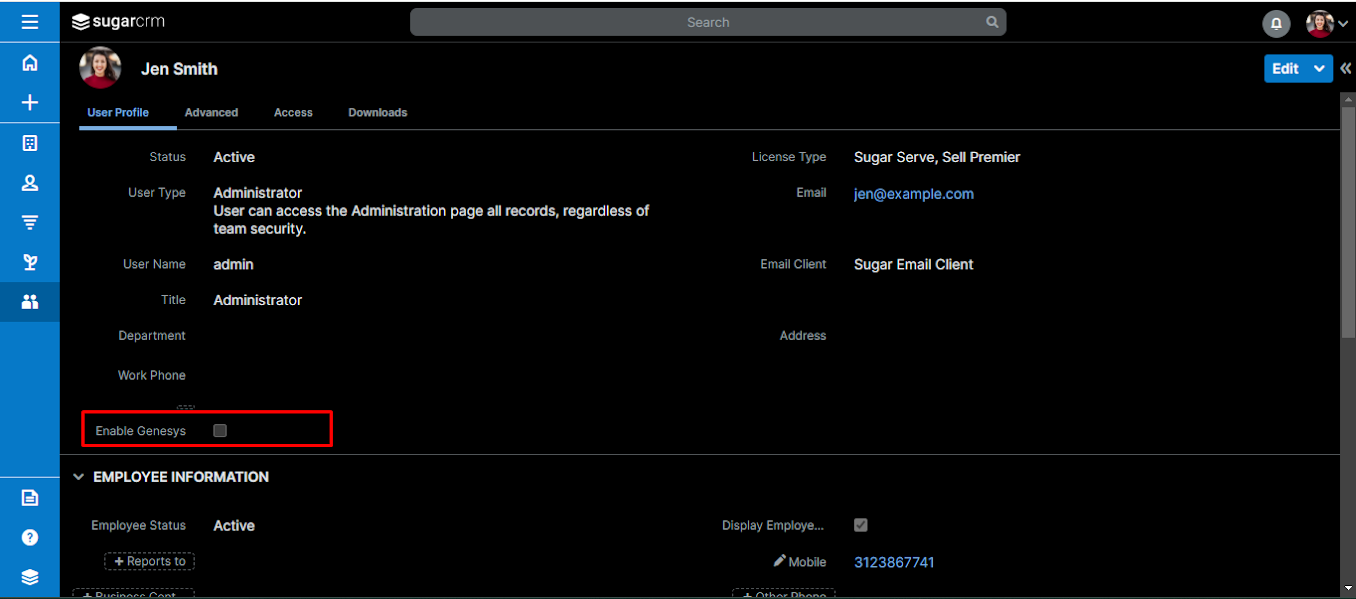The image size is (1356, 599).
Task: Open the Help question mark icon
Action: coord(30,537)
